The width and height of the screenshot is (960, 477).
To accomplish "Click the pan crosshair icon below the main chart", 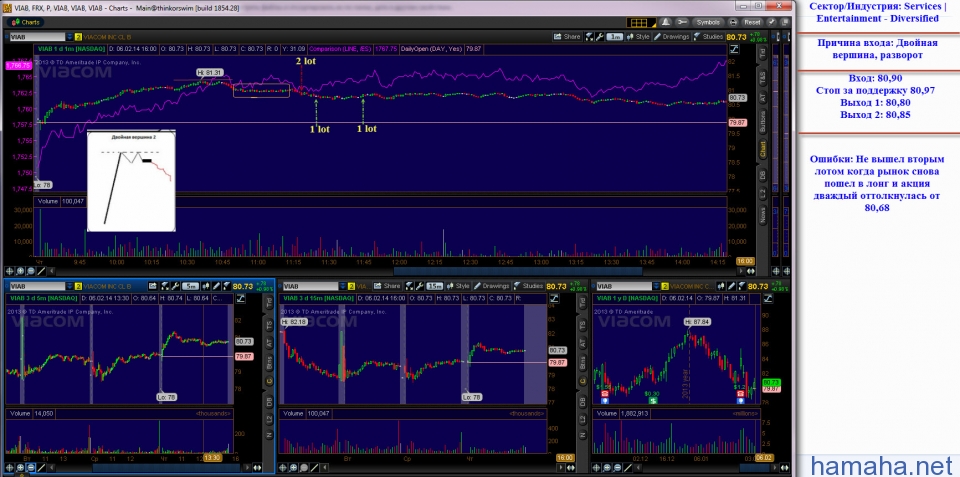I will coord(9,271).
